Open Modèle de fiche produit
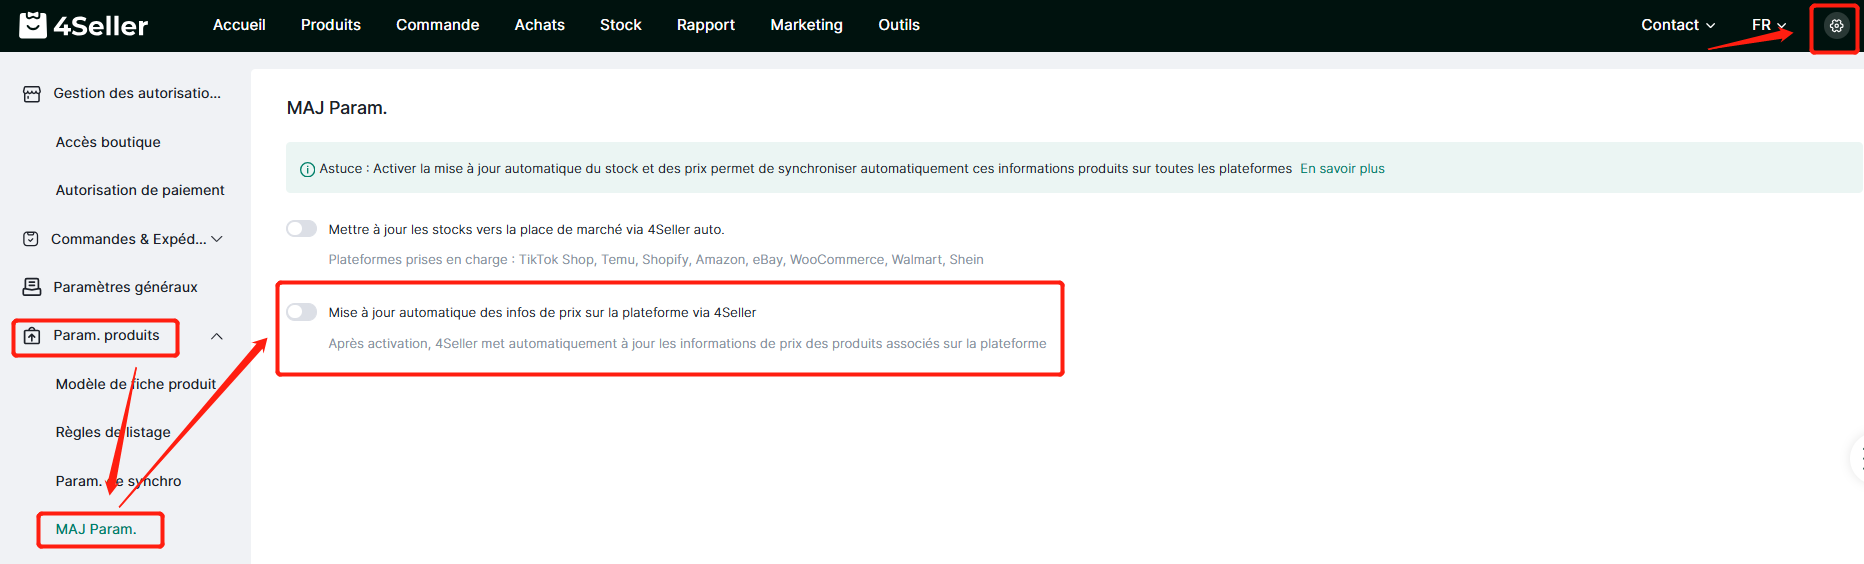 (135, 384)
